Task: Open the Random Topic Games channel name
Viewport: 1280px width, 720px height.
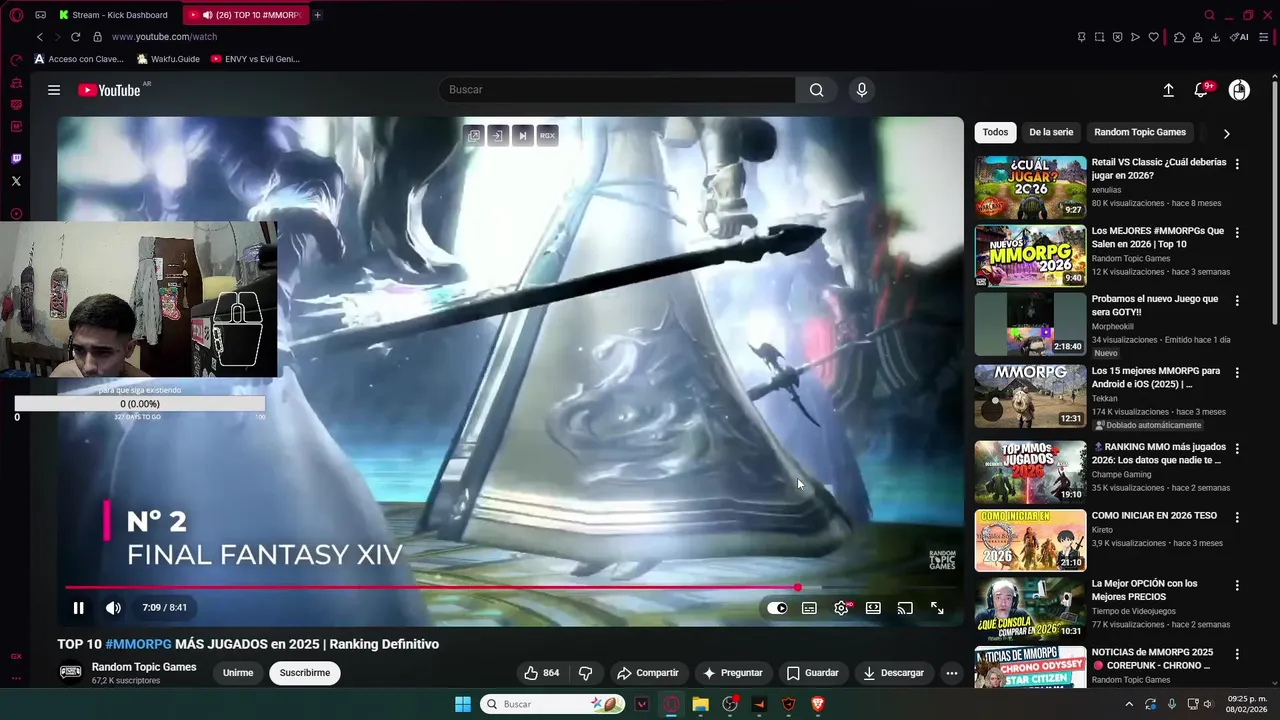Action: point(144,667)
